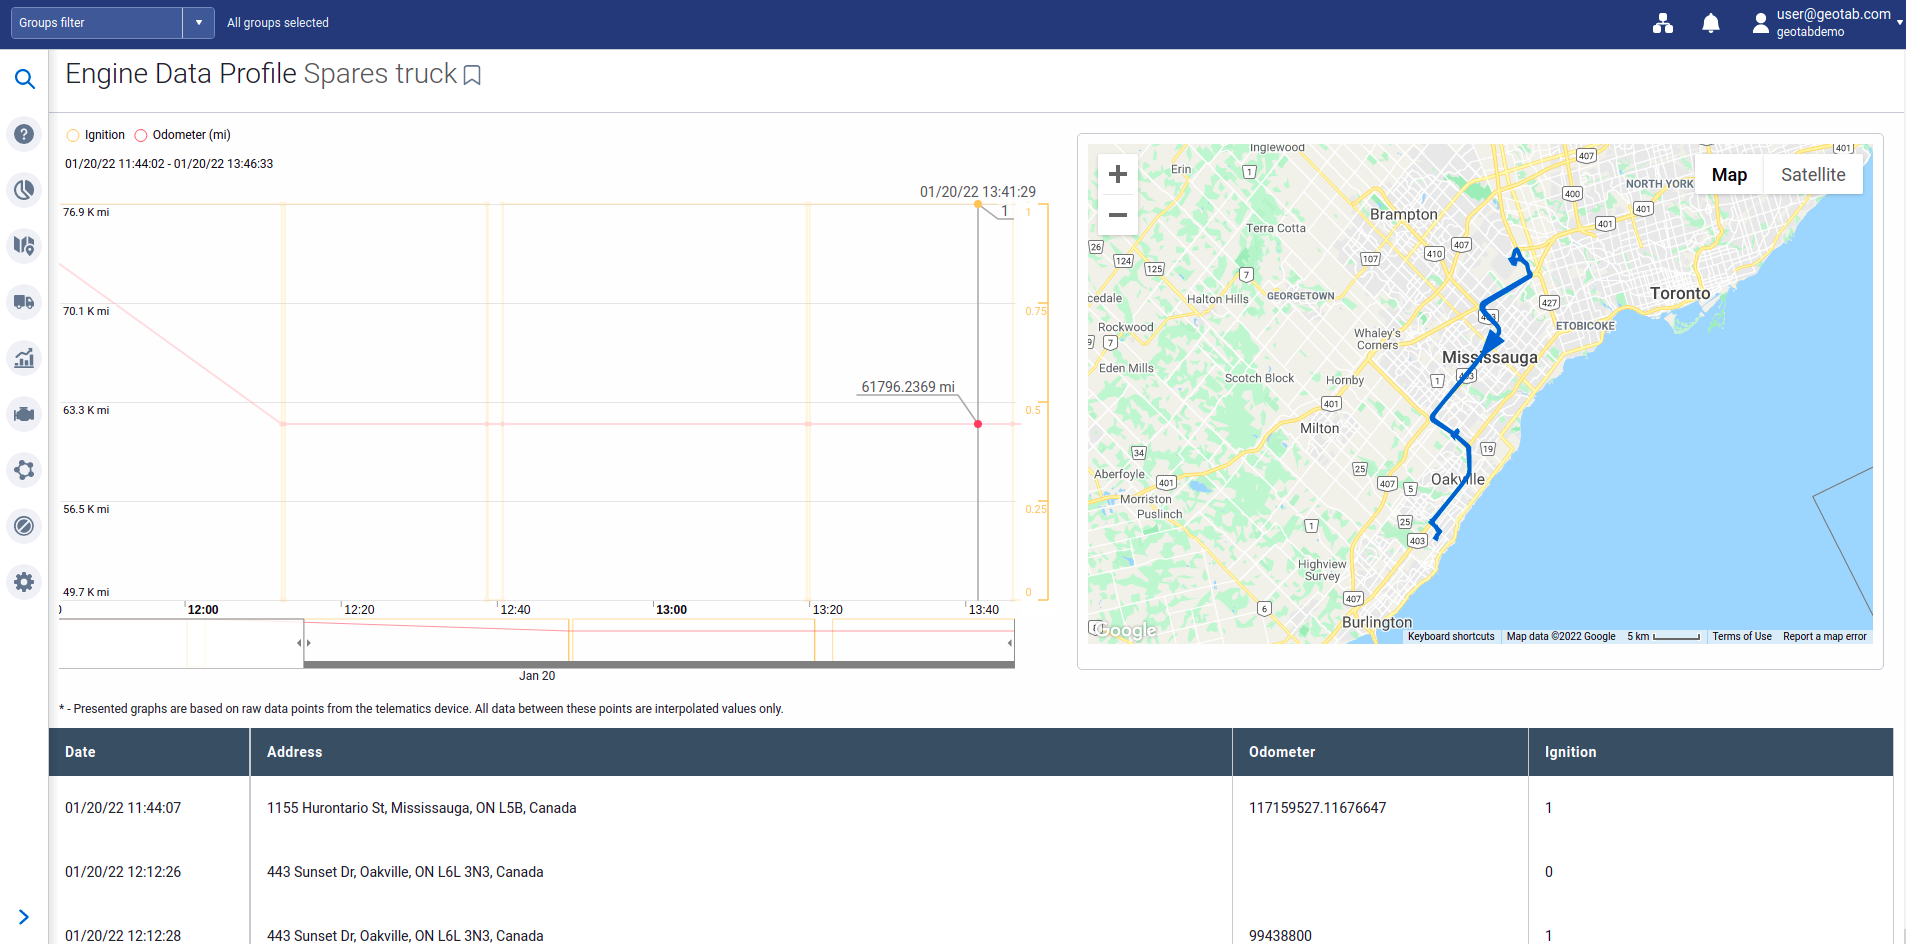Open system settings gear in sidebar
Viewport: 1906px width, 944px height.
(x=25, y=581)
